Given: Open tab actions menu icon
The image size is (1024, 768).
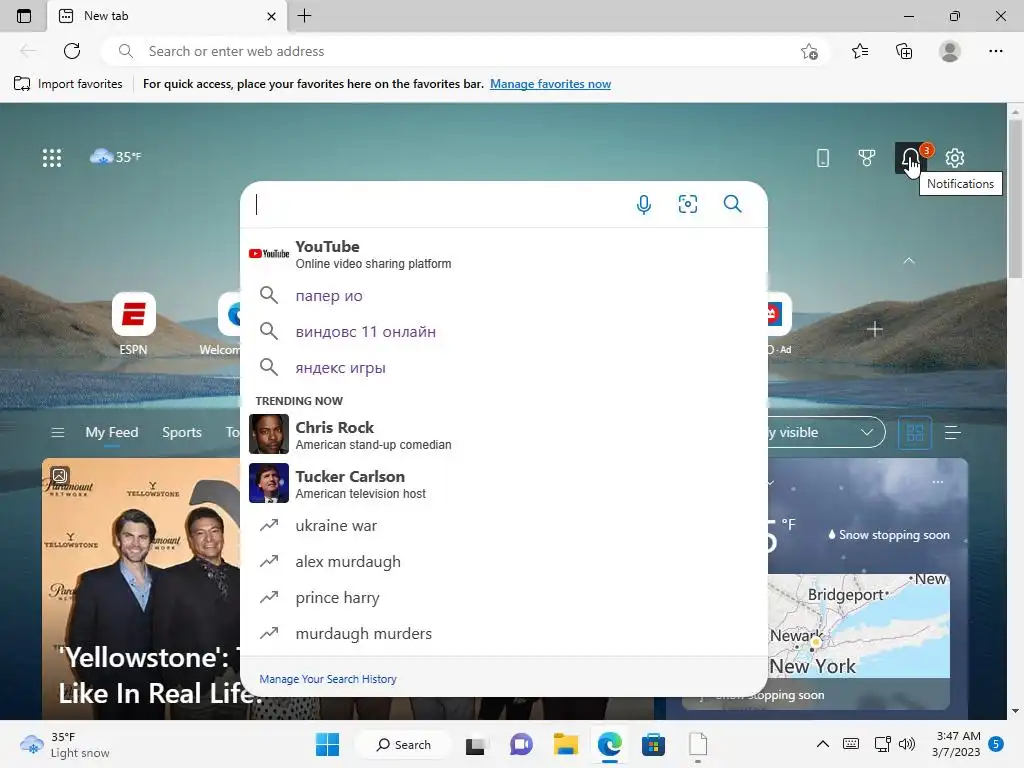Looking at the screenshot, I should point(24,16).
